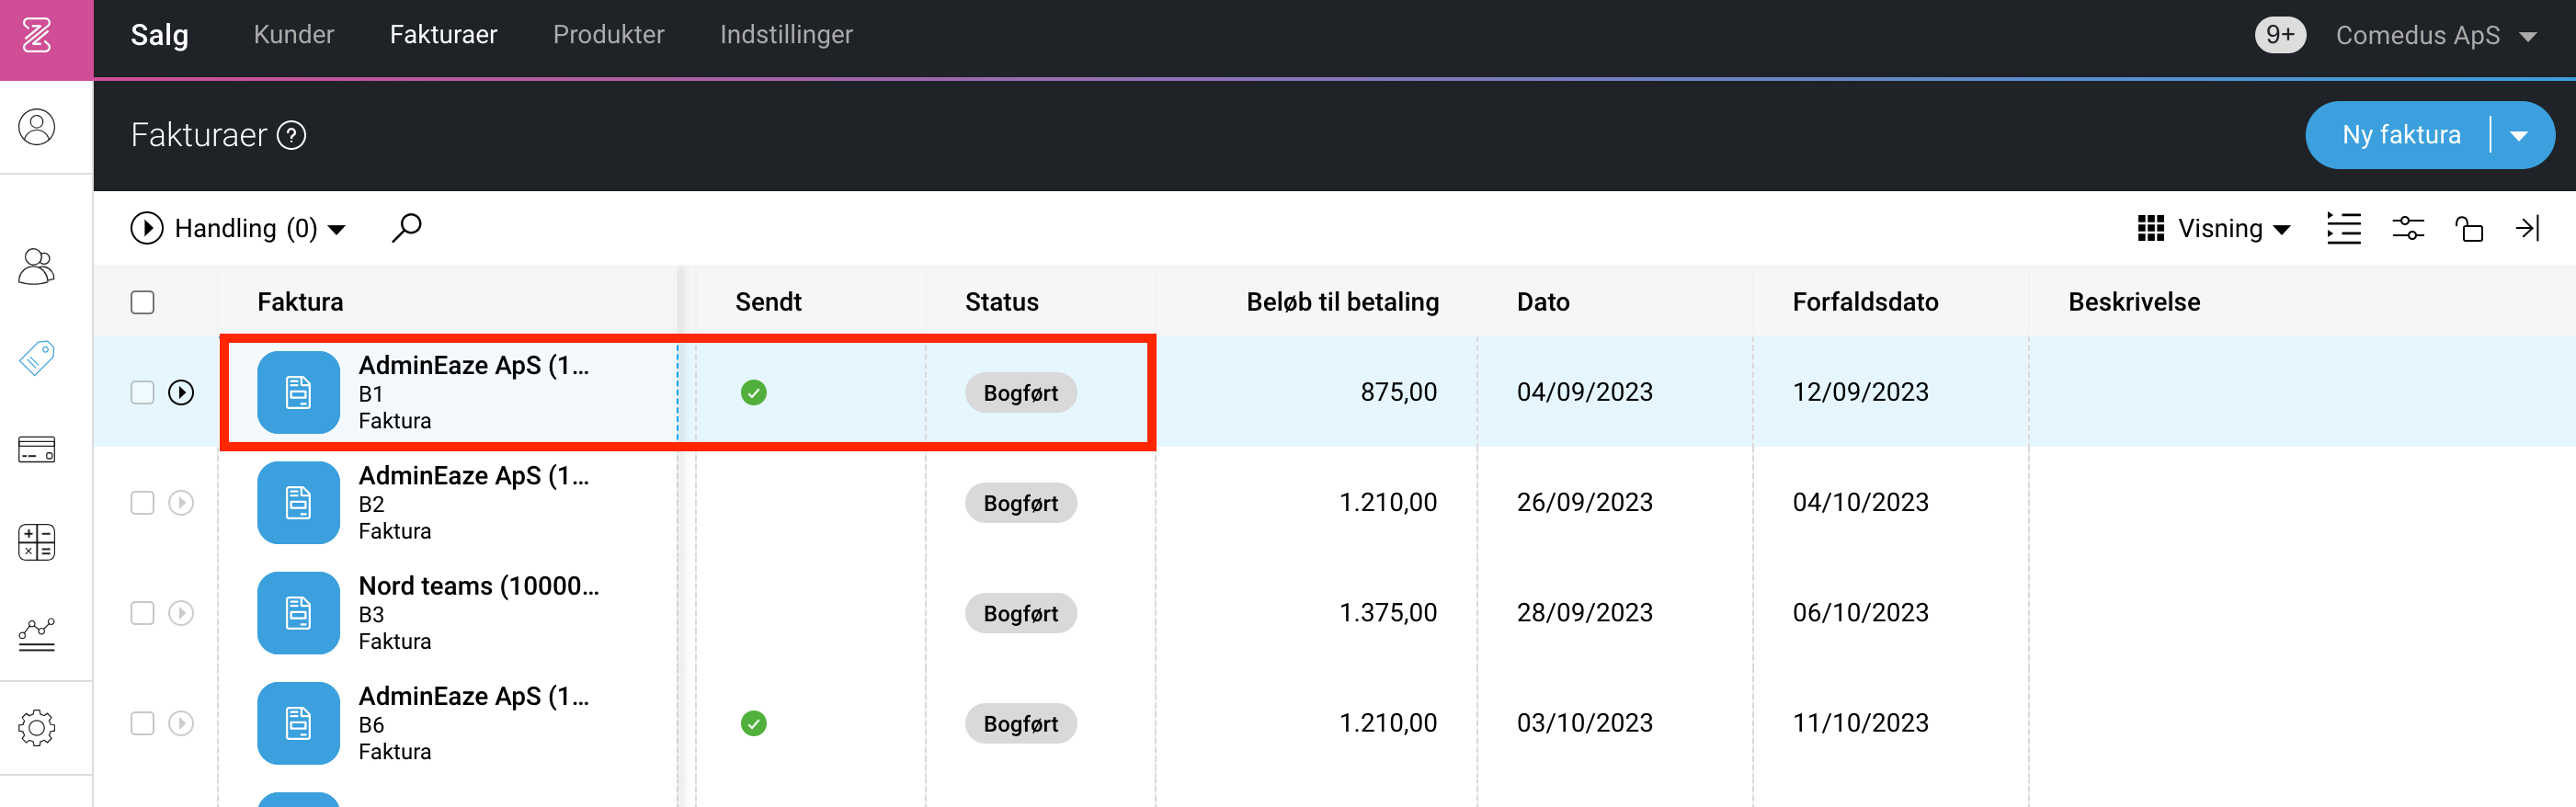Open the Visning view dropdown
Viewport: 2576px width, 807px height.
click(x=2214, y=228)
